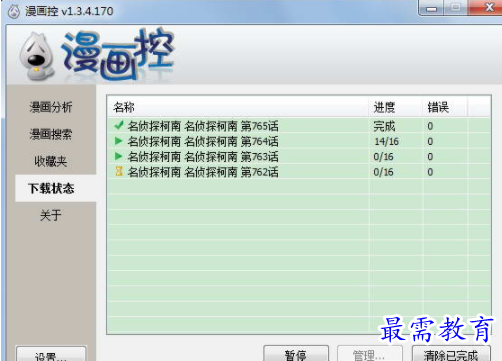The height and width of the screenshot is (361, 502).
Task: Select the 下载状态 sidebar tab
Action: tap(55, 188)
